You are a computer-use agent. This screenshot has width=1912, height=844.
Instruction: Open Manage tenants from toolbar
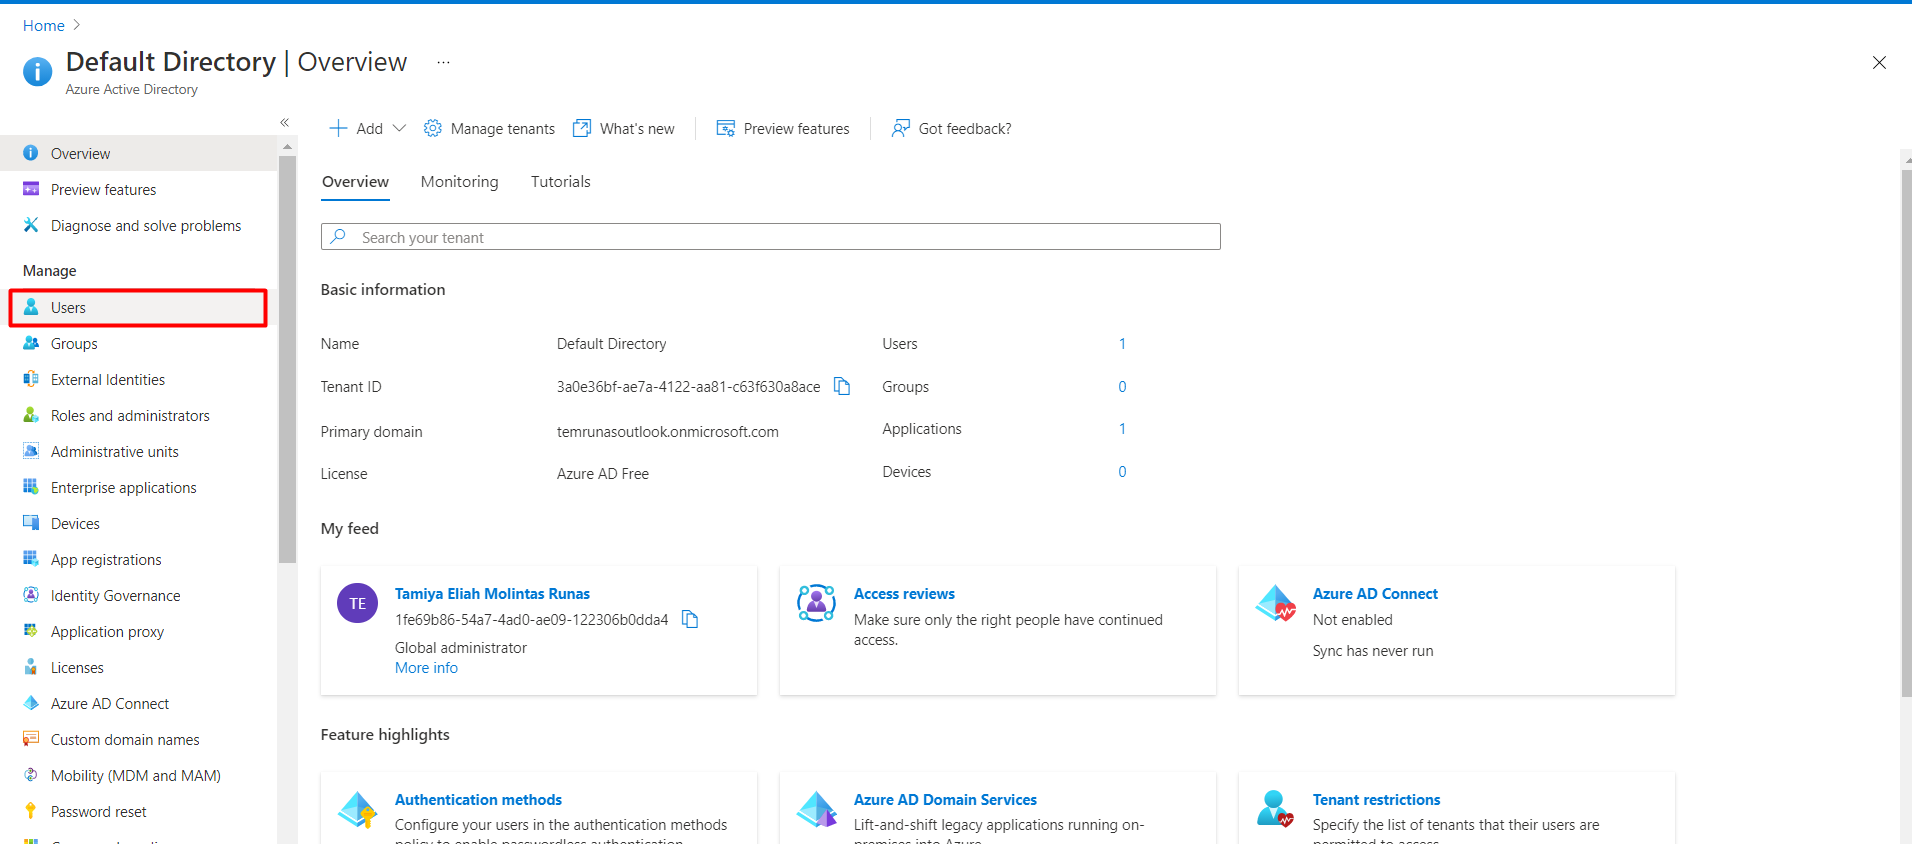tap(489, 128)
